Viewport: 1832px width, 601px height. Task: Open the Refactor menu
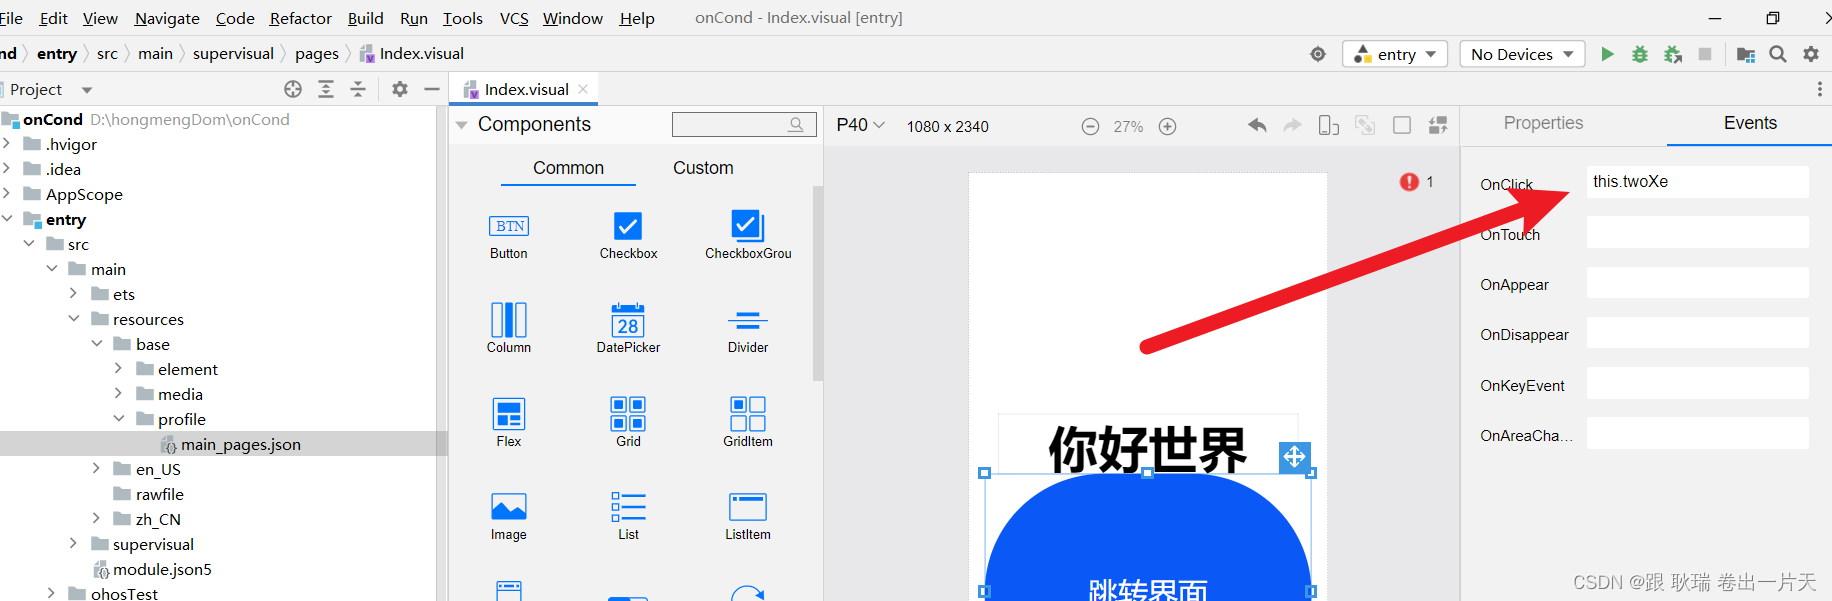click(x=300, y=18)
